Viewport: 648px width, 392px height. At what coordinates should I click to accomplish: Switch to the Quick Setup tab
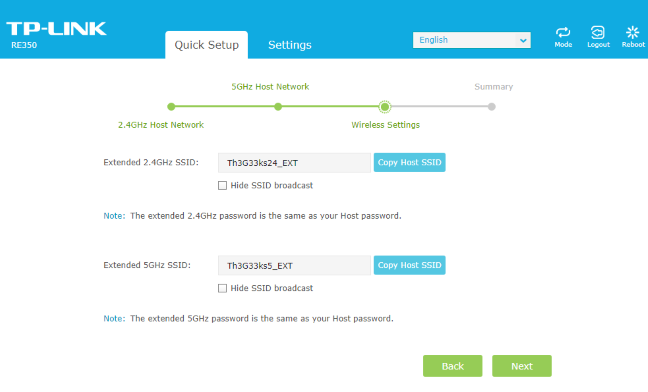click(207, 45)
